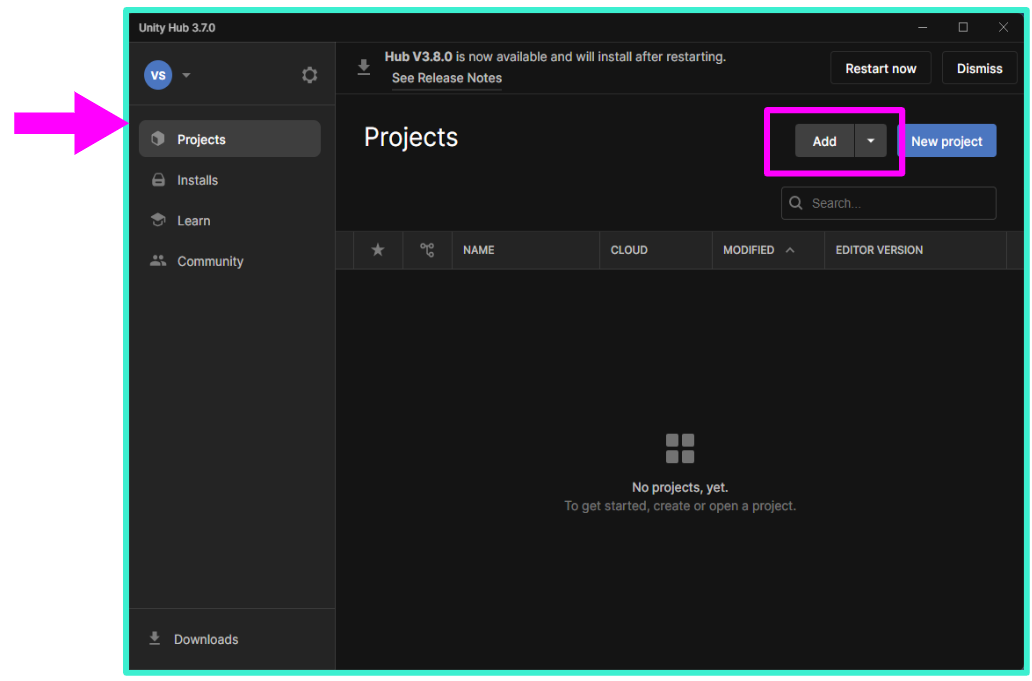Viewport: 1032px width, 681px height.
Task: Open the settings gear icon
Action: click(x=310, y=75)
